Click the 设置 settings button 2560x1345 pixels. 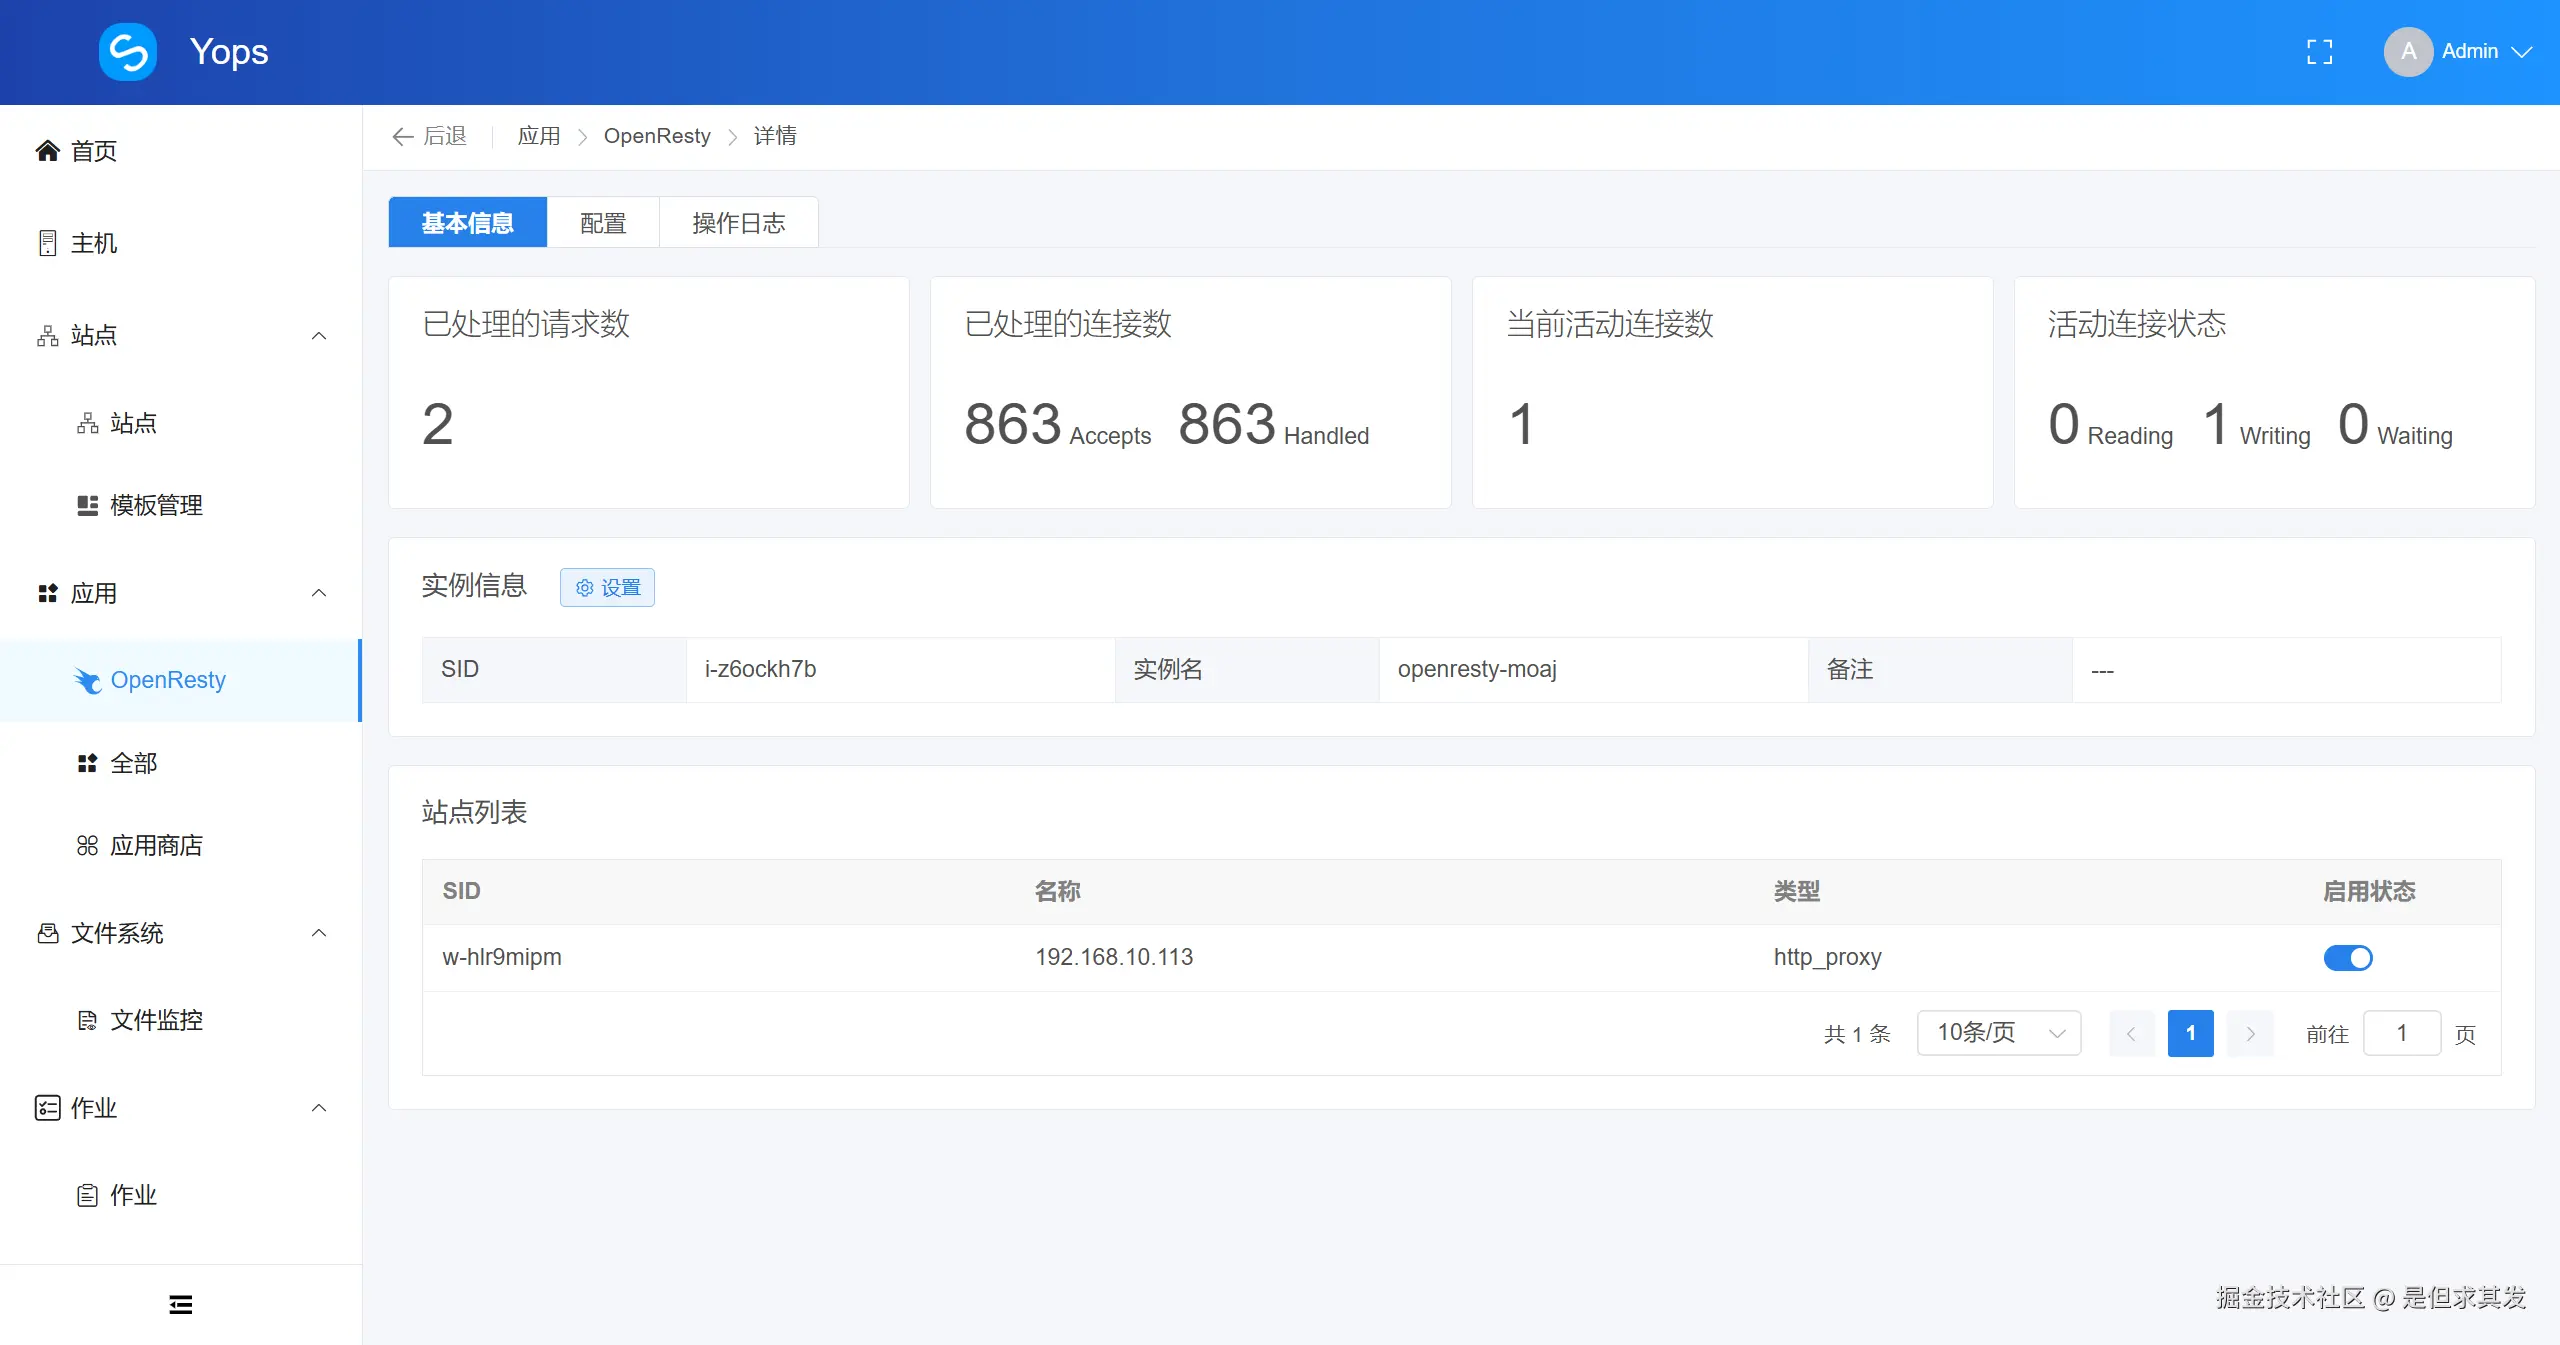[x=607, y=587]
